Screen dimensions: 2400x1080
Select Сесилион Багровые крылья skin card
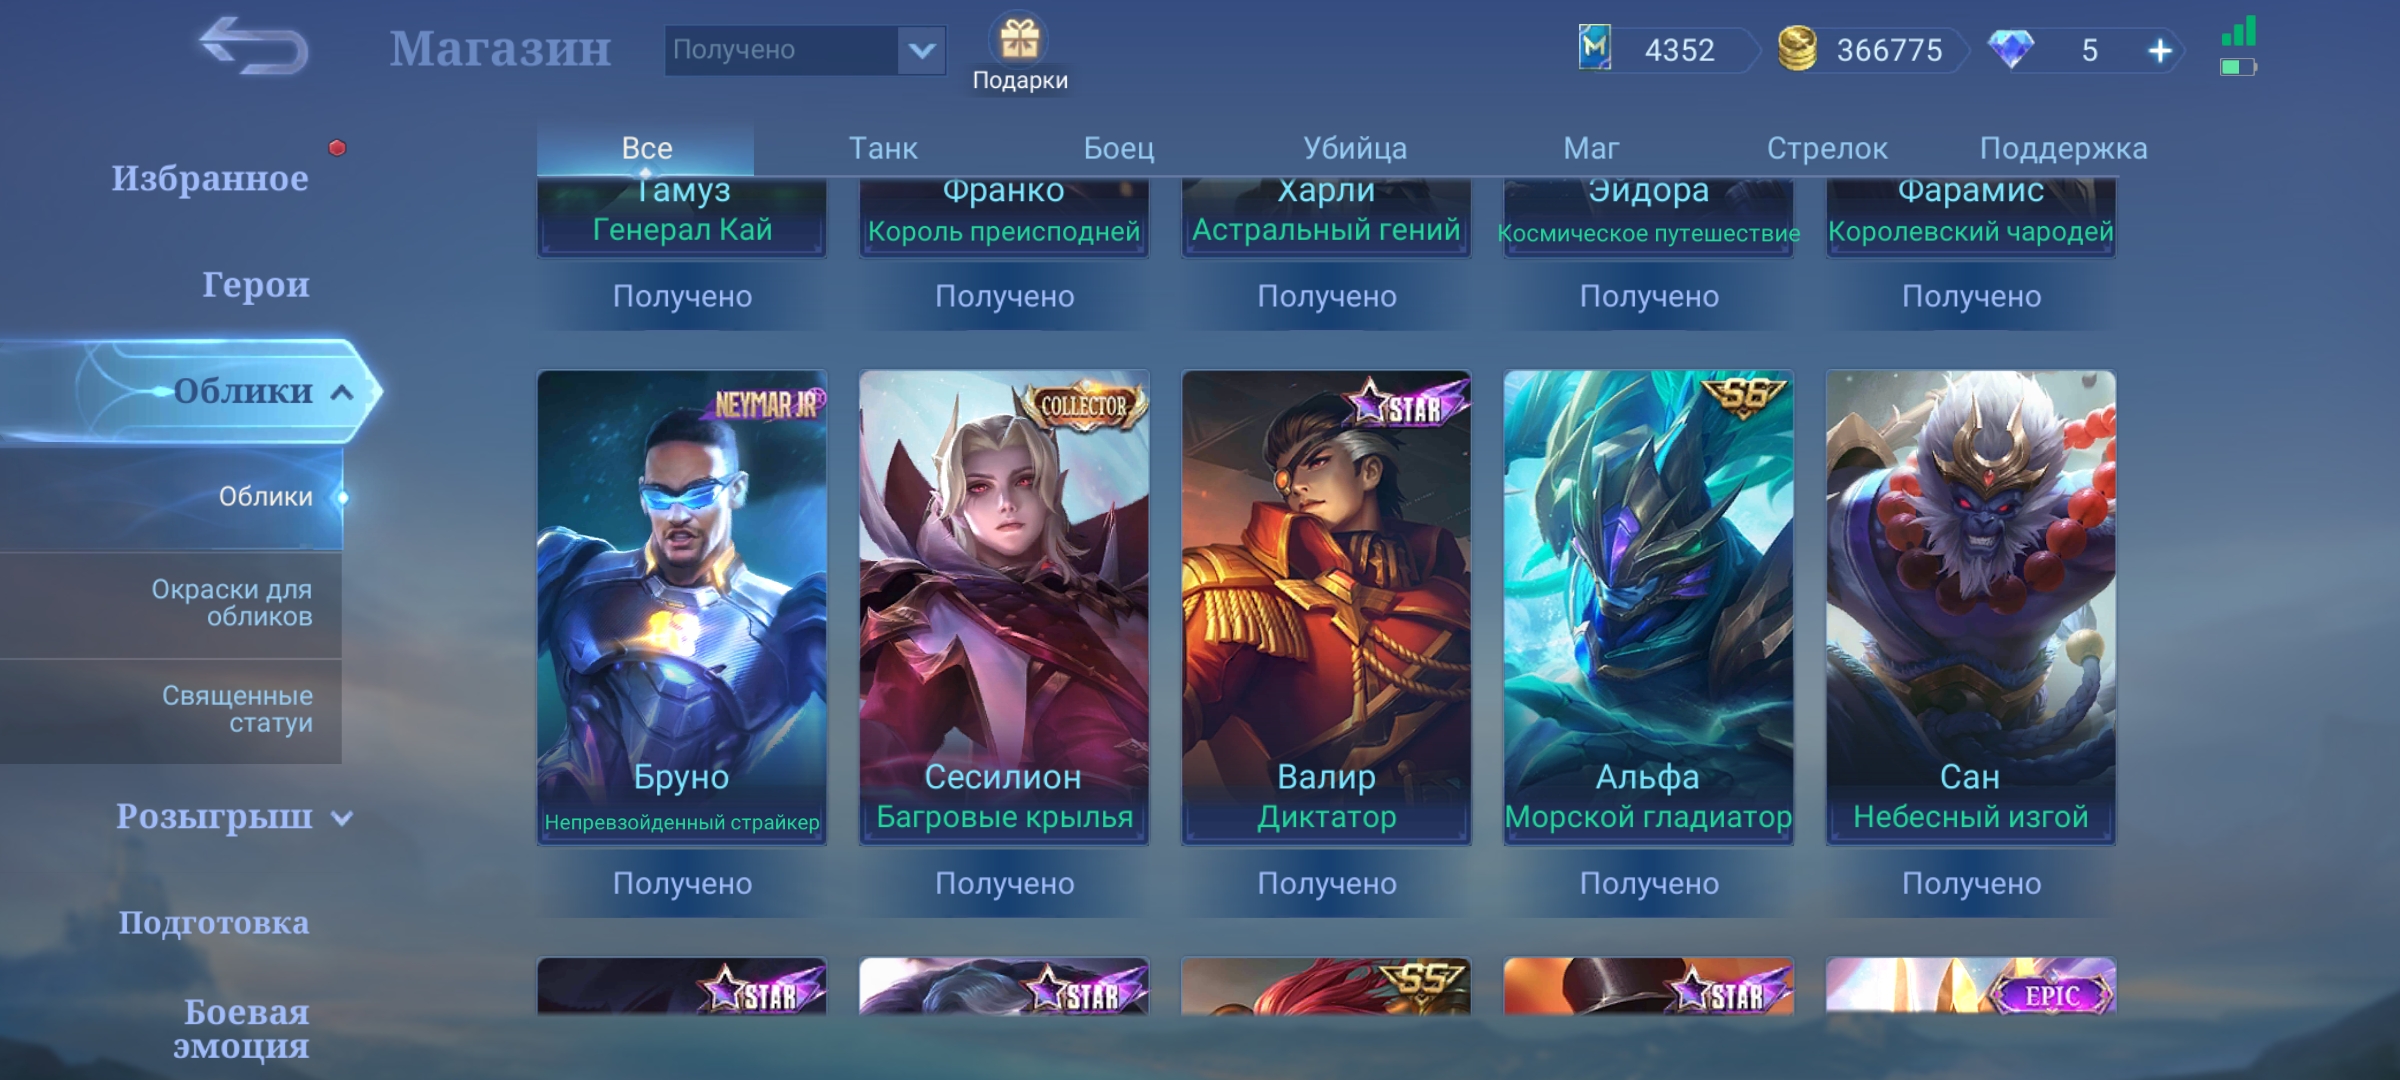click(1004, 608)
